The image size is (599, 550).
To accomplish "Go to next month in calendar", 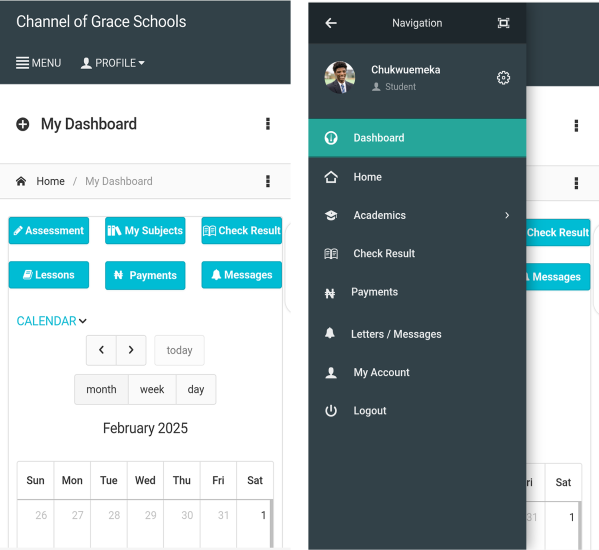I will 131,350.
